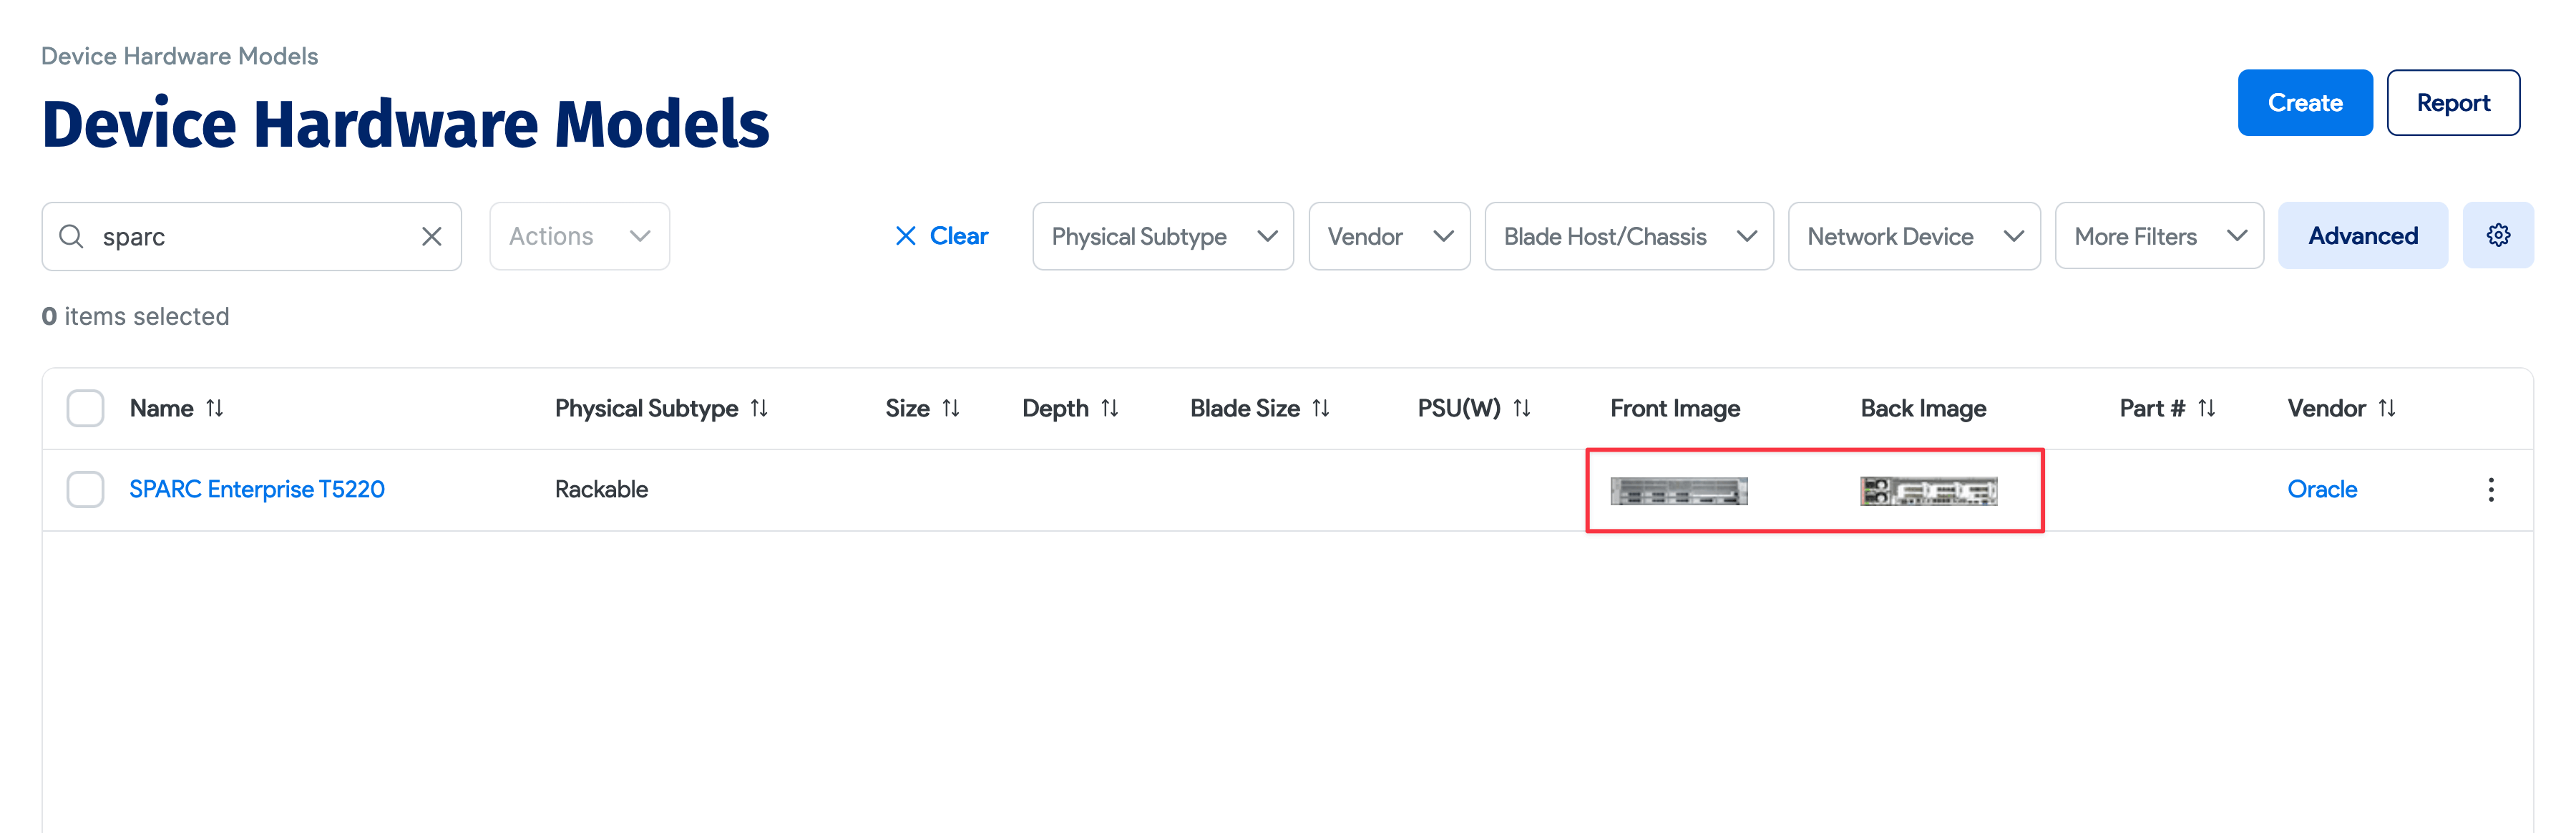Open the row actions three-dot menu
Screen dimensions: 2576x833
click(2490, 489)
